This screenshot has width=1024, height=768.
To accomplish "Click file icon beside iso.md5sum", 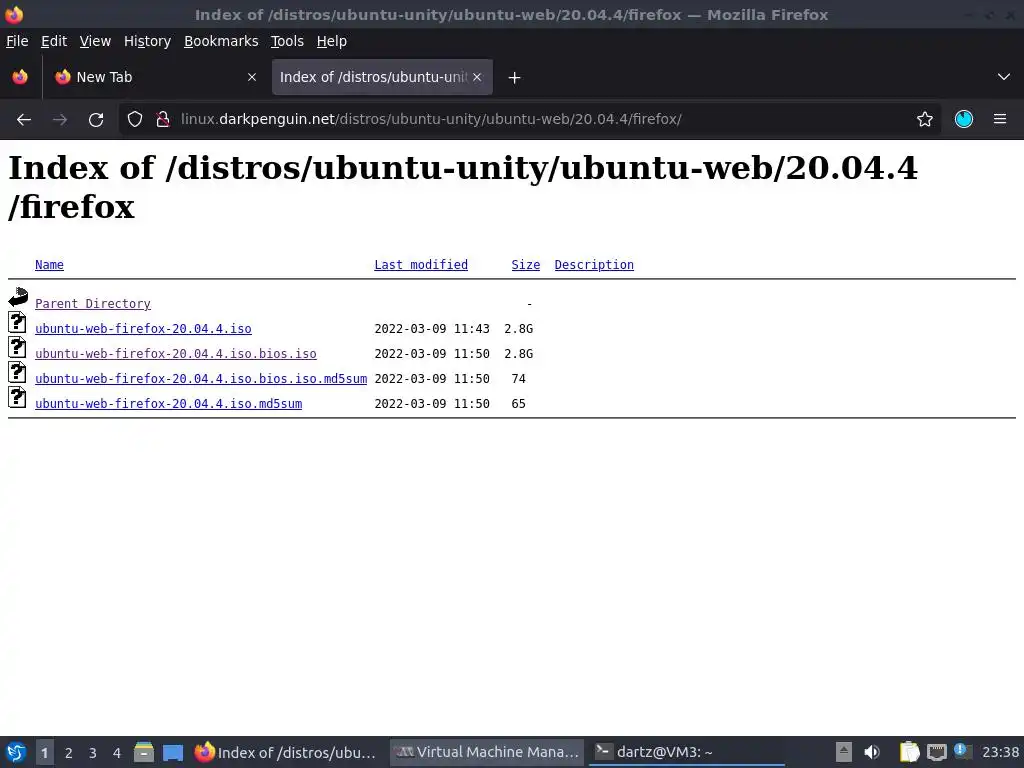I will tap(17, 398).
